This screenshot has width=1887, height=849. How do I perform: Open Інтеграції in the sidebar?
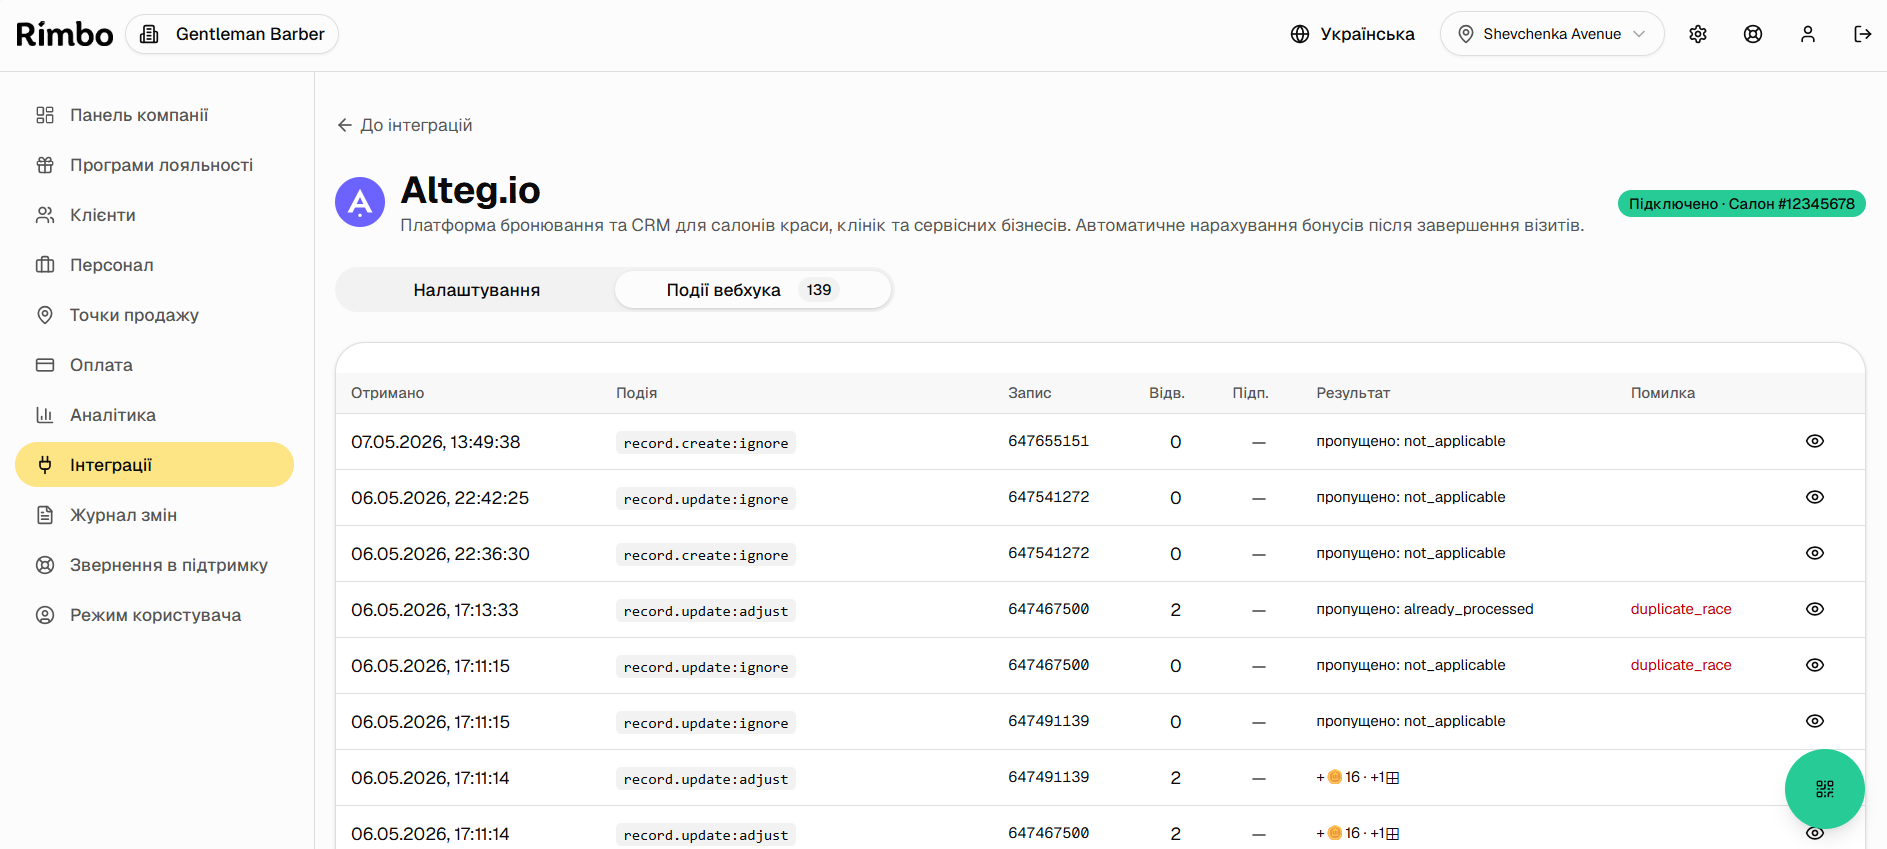(155, 465)
